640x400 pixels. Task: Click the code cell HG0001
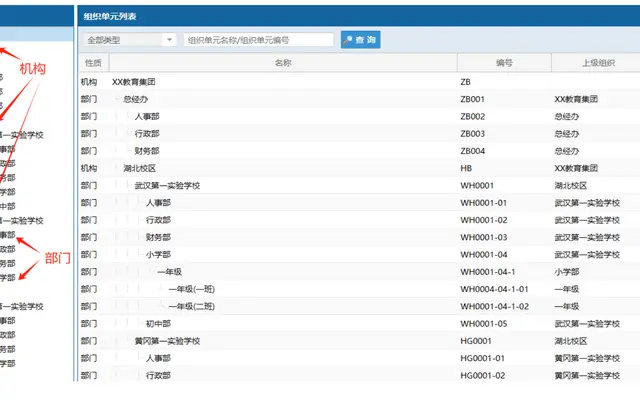click(476, 341)
